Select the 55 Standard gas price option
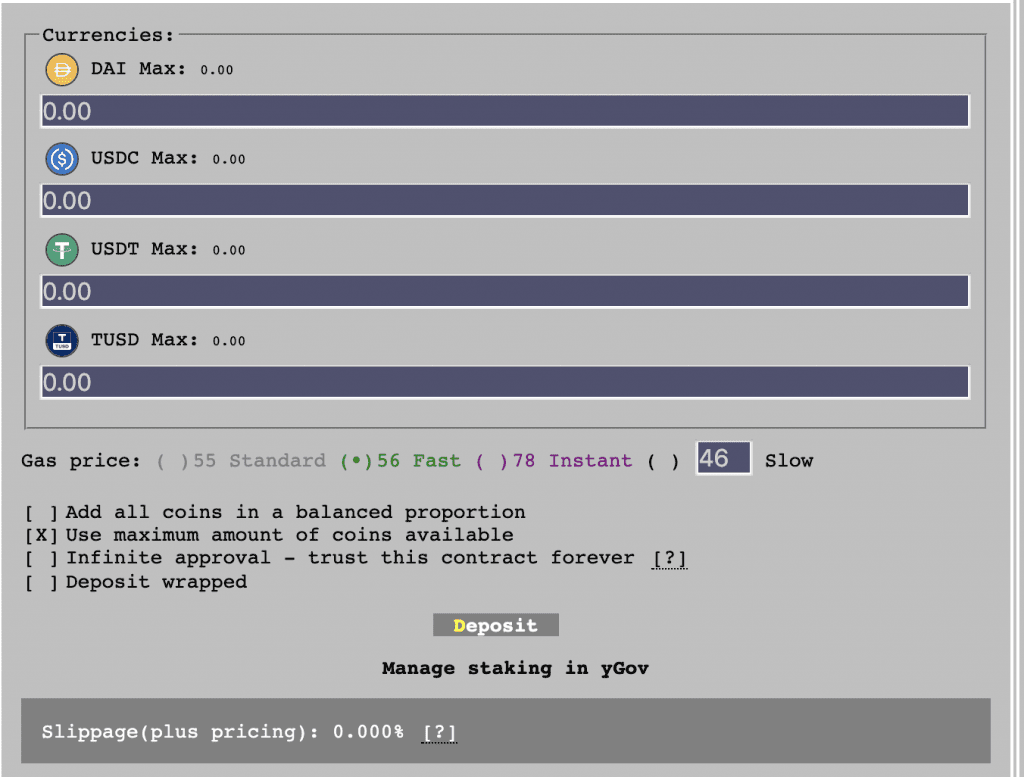1024x777 pixels. tap(171, 461)
